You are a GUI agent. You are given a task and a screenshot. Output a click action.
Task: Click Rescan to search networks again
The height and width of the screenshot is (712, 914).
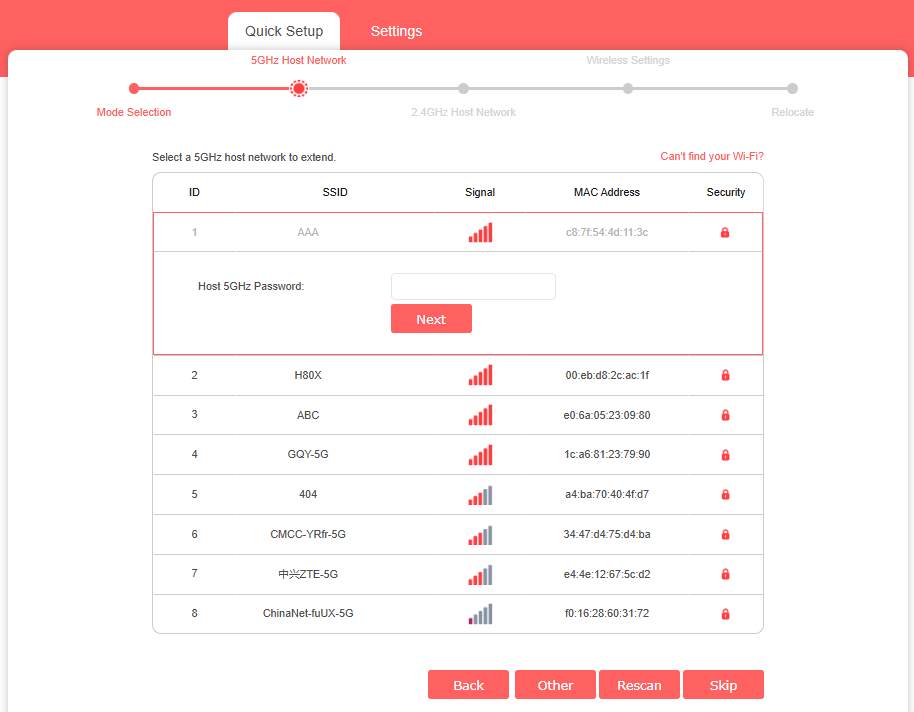click(639, 685)
